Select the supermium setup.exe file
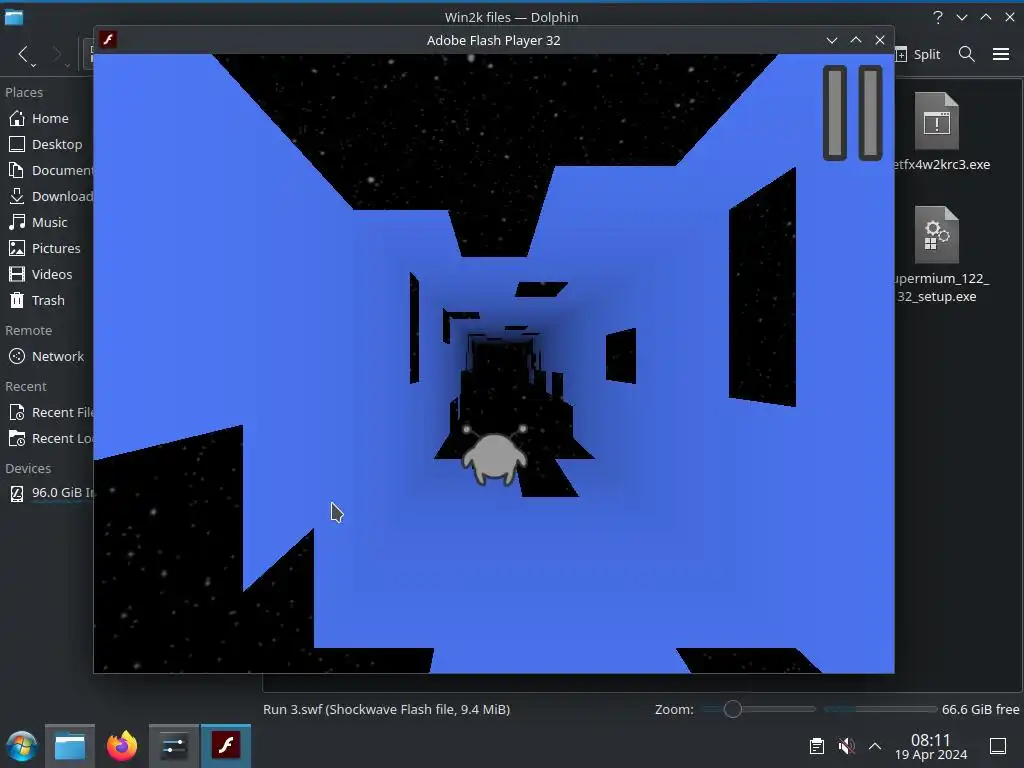Image resolution: width=1024 pixels, height=768 pixels. pyautogui.click(x=940, y=255)
